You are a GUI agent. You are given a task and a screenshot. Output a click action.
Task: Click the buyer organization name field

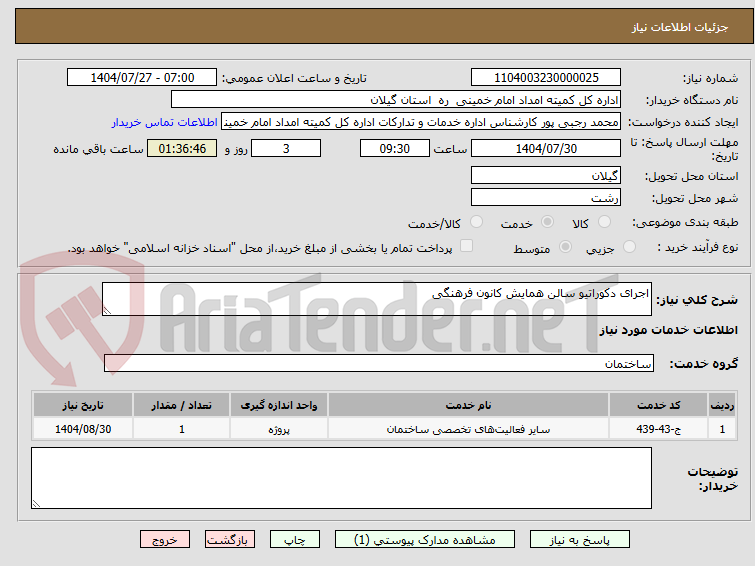pos(396,100)
